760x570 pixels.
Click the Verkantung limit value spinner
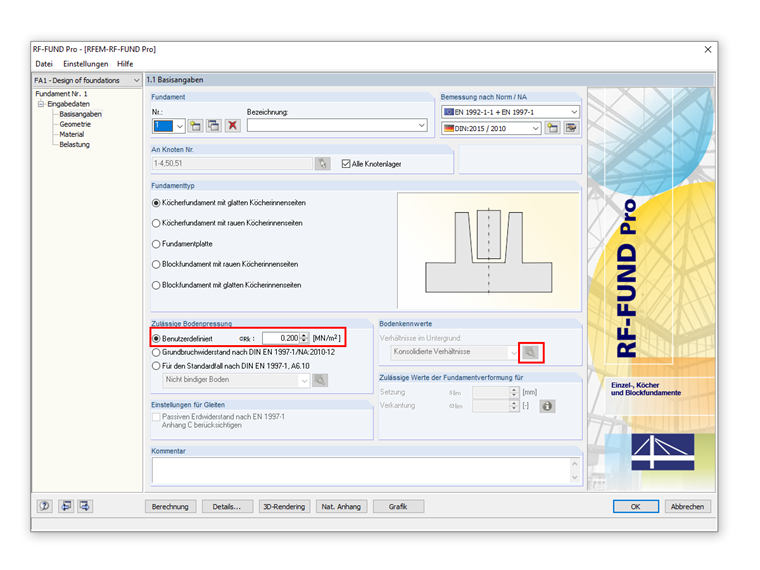514,406
